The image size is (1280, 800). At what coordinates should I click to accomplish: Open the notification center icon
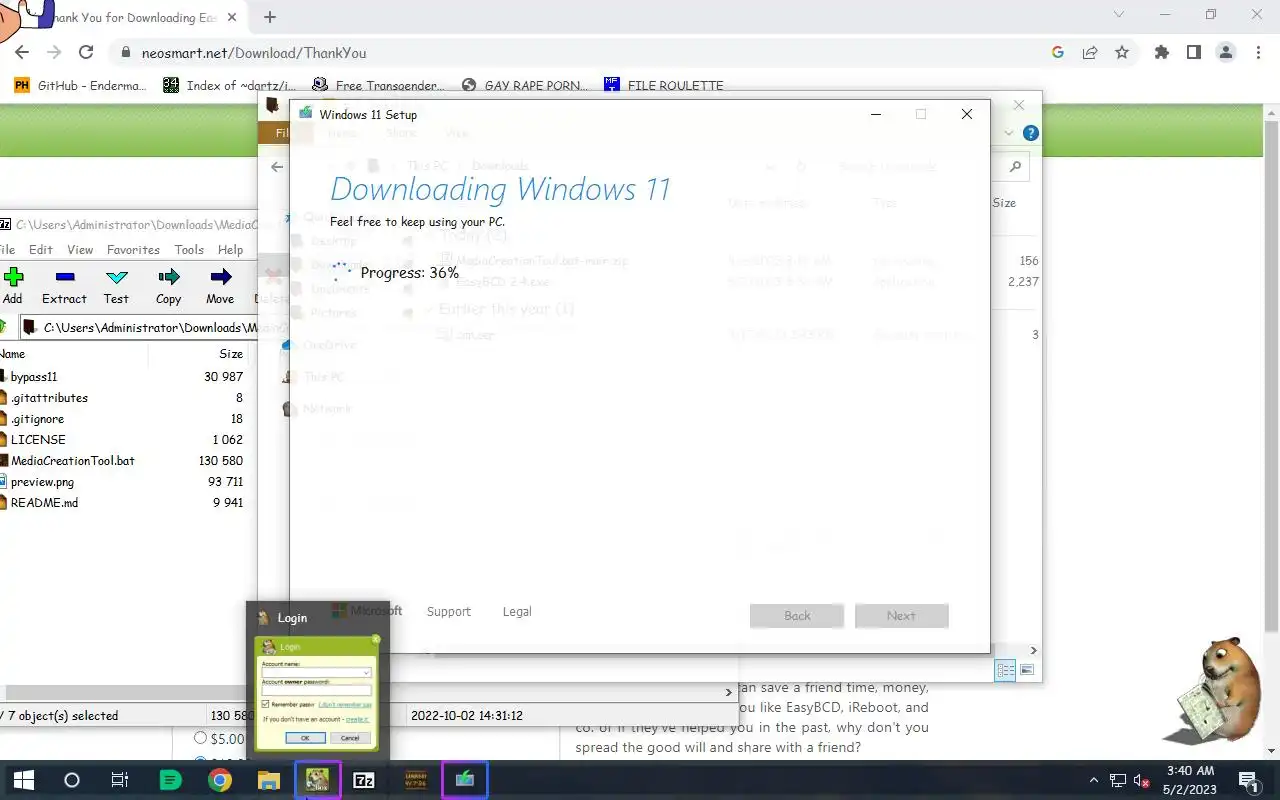coord(1248,780)
